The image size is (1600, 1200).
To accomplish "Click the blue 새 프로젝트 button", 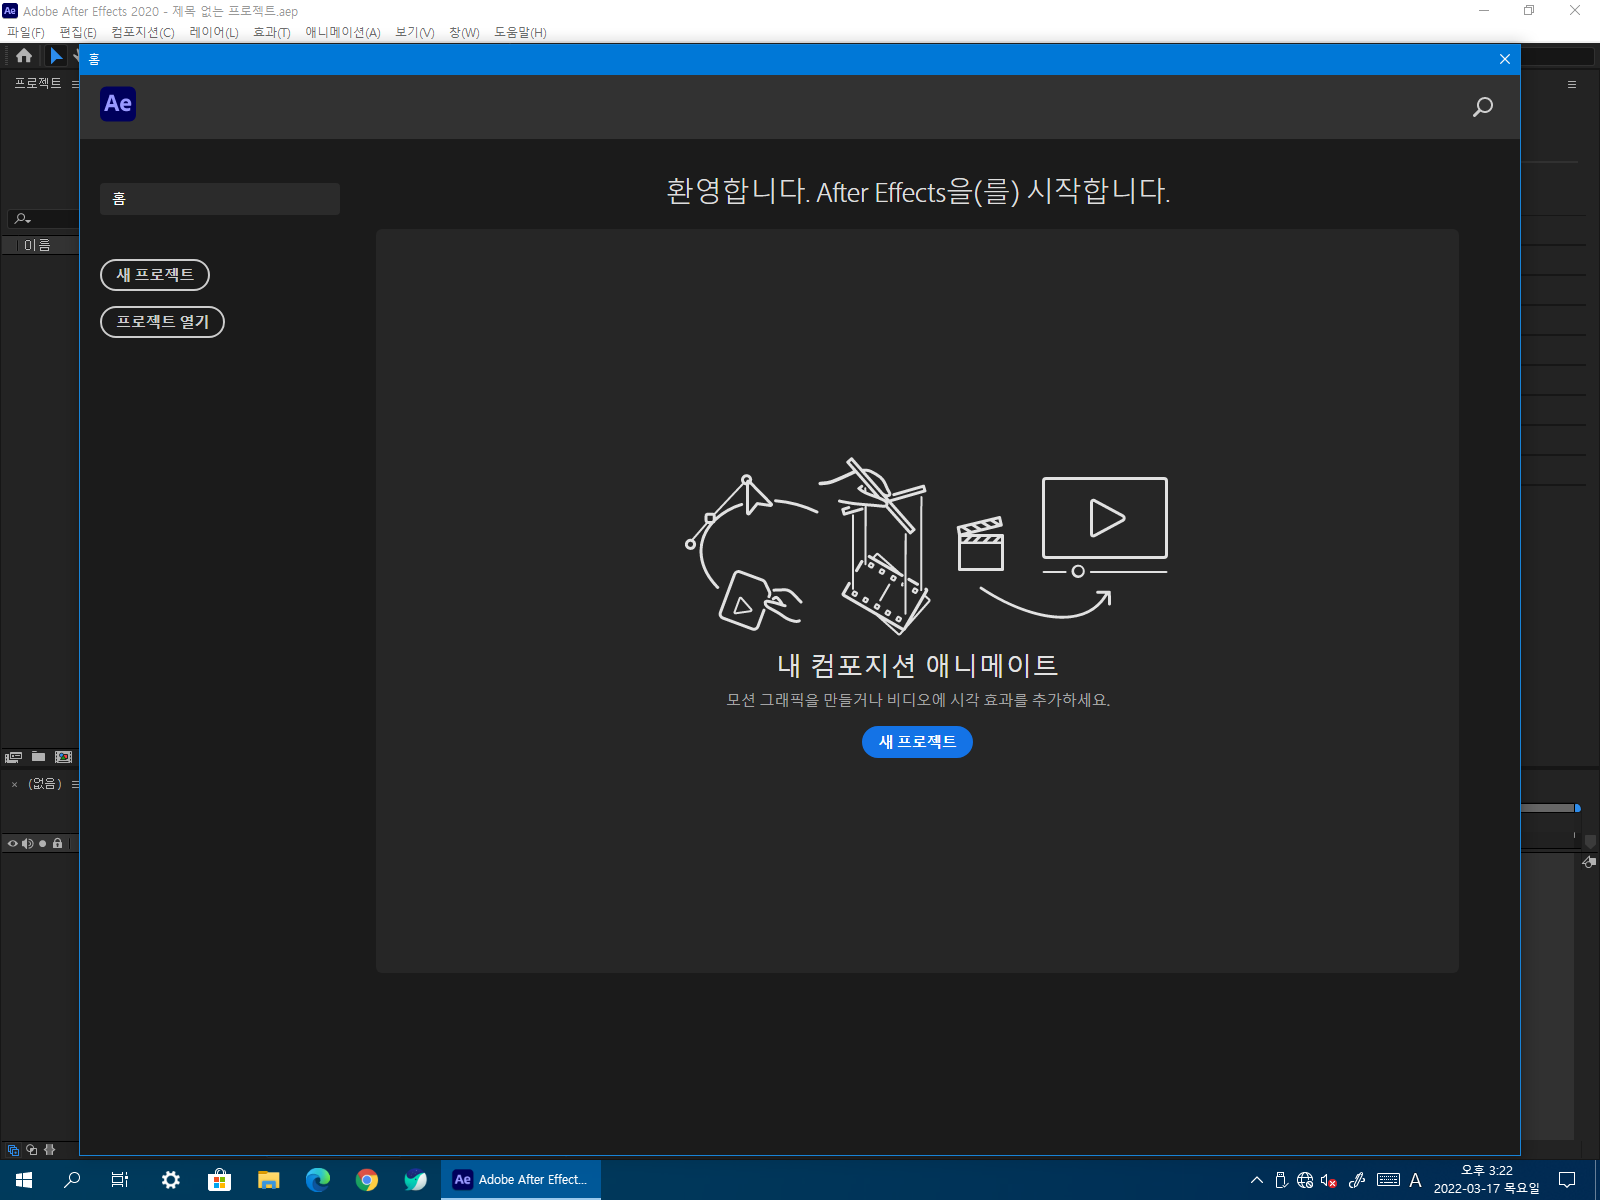I will 917,742.
